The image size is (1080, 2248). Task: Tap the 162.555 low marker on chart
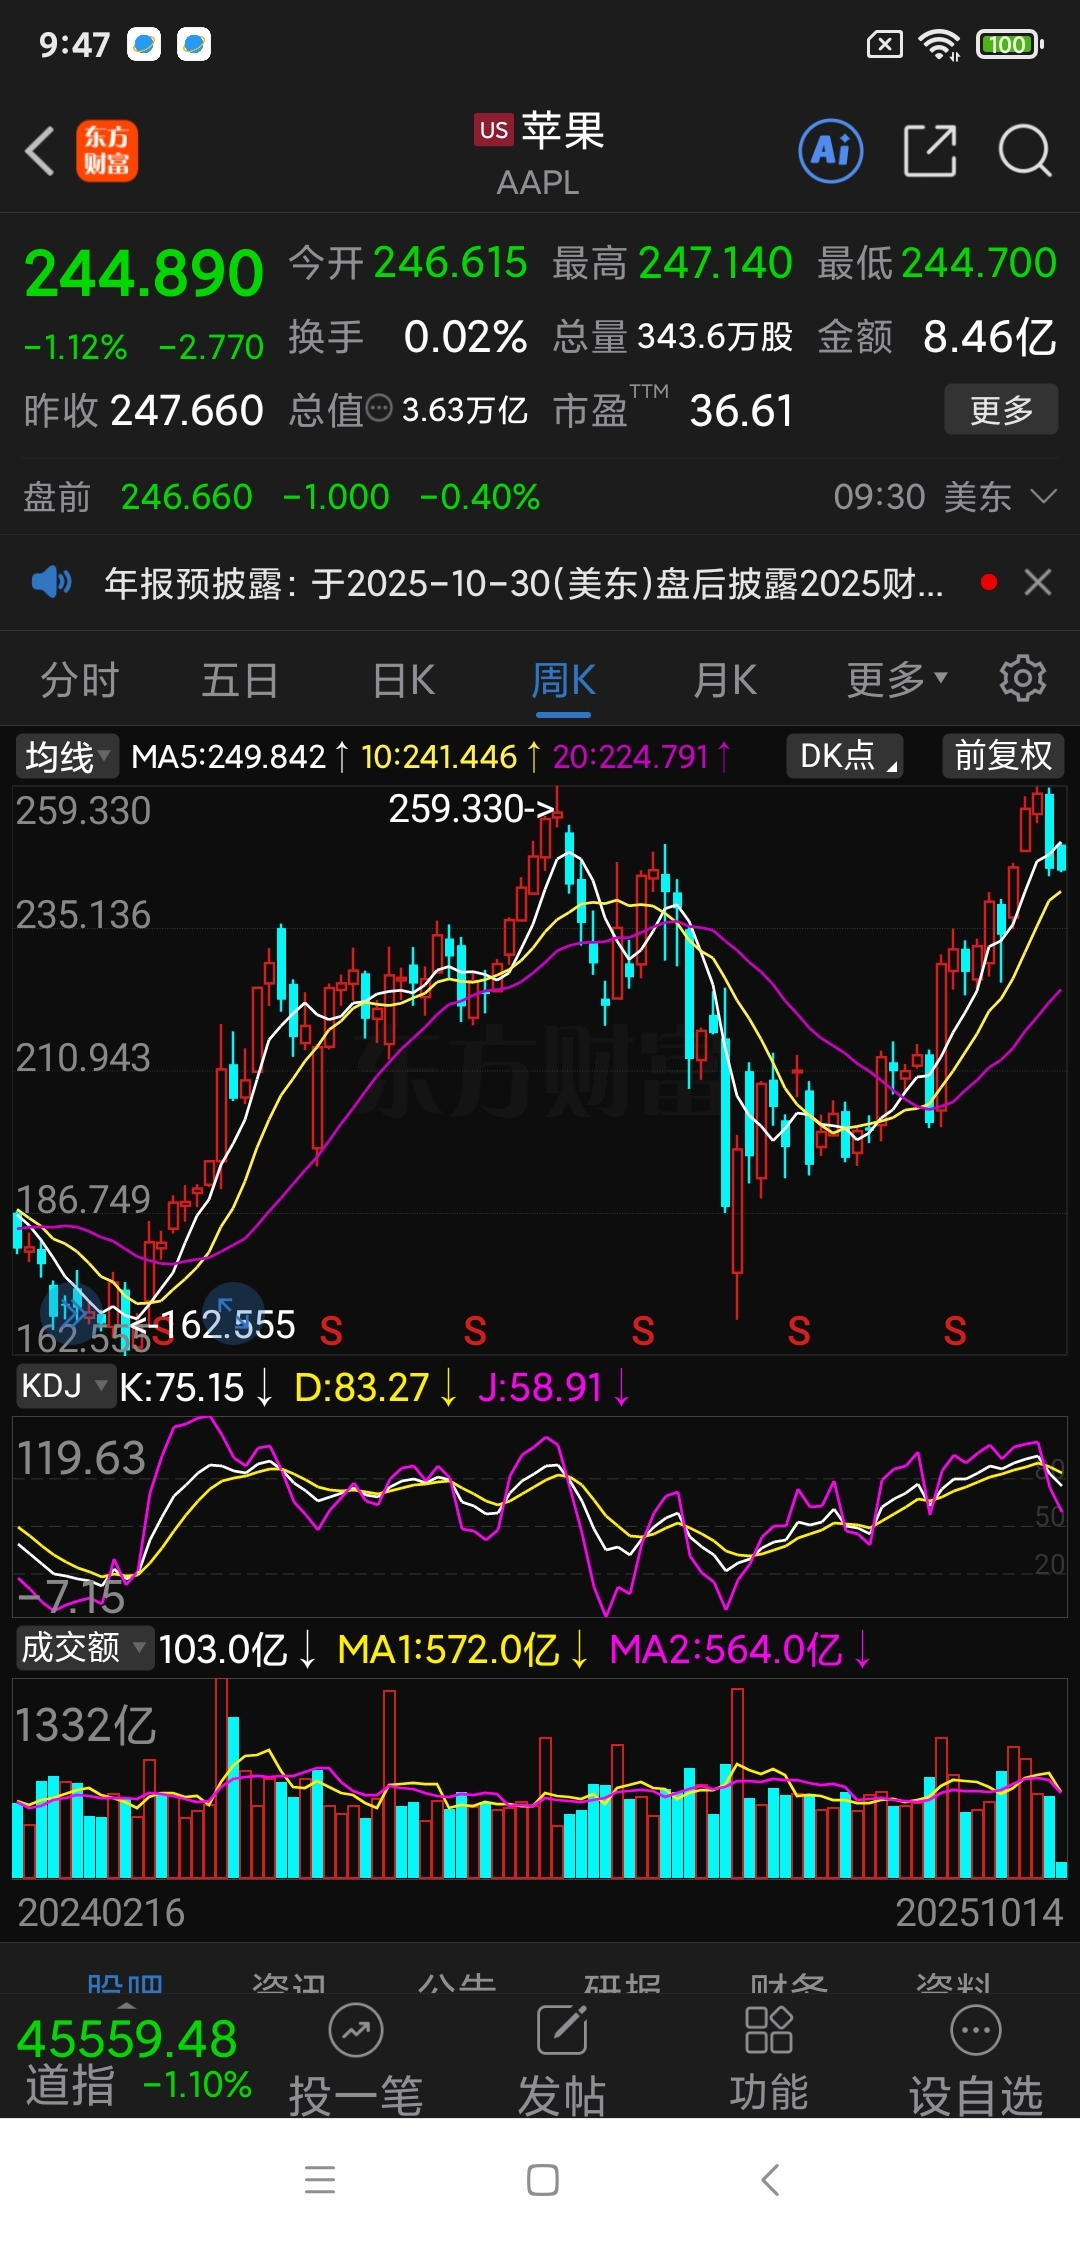[x=213, y=1325]
